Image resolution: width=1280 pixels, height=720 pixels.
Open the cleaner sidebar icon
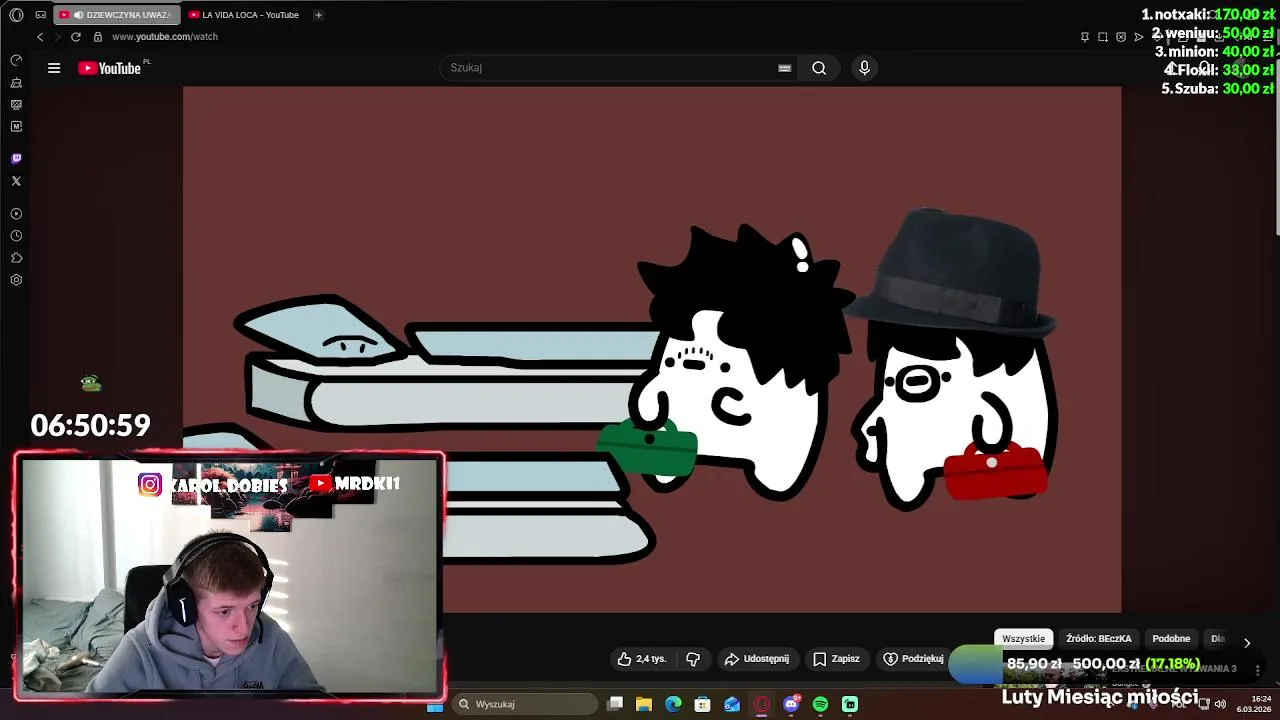16,82
